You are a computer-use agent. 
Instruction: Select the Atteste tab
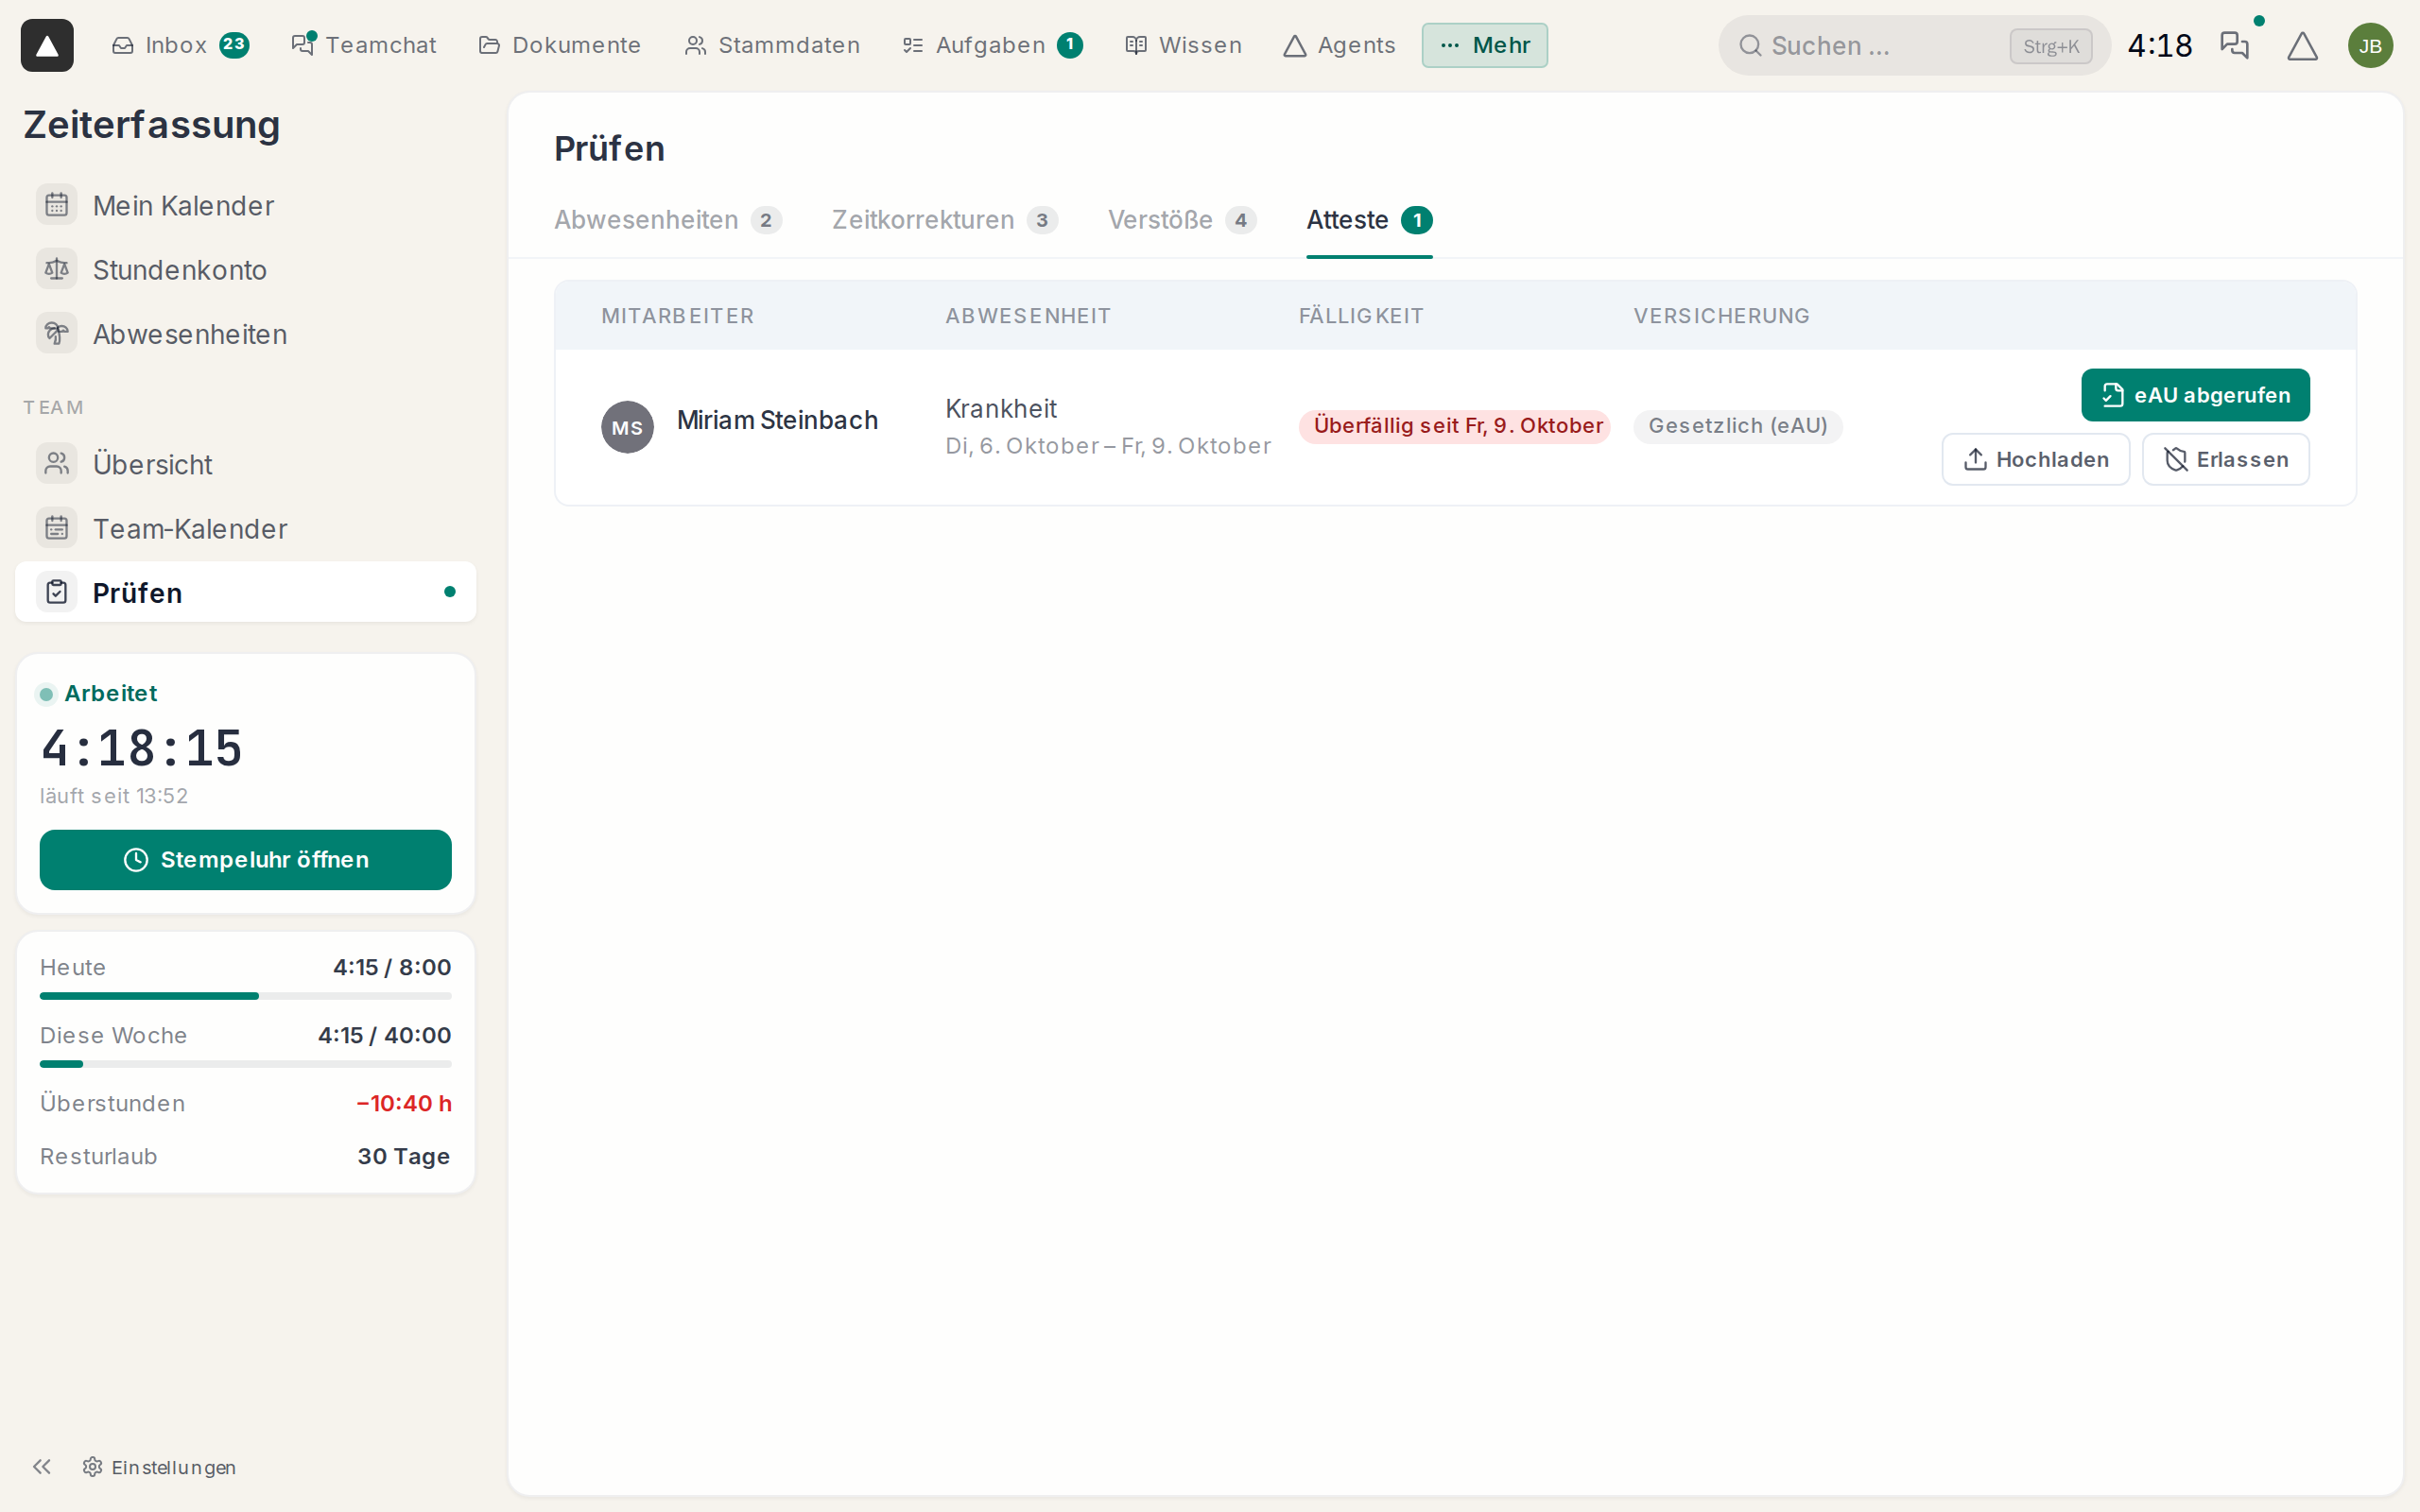1369,220
